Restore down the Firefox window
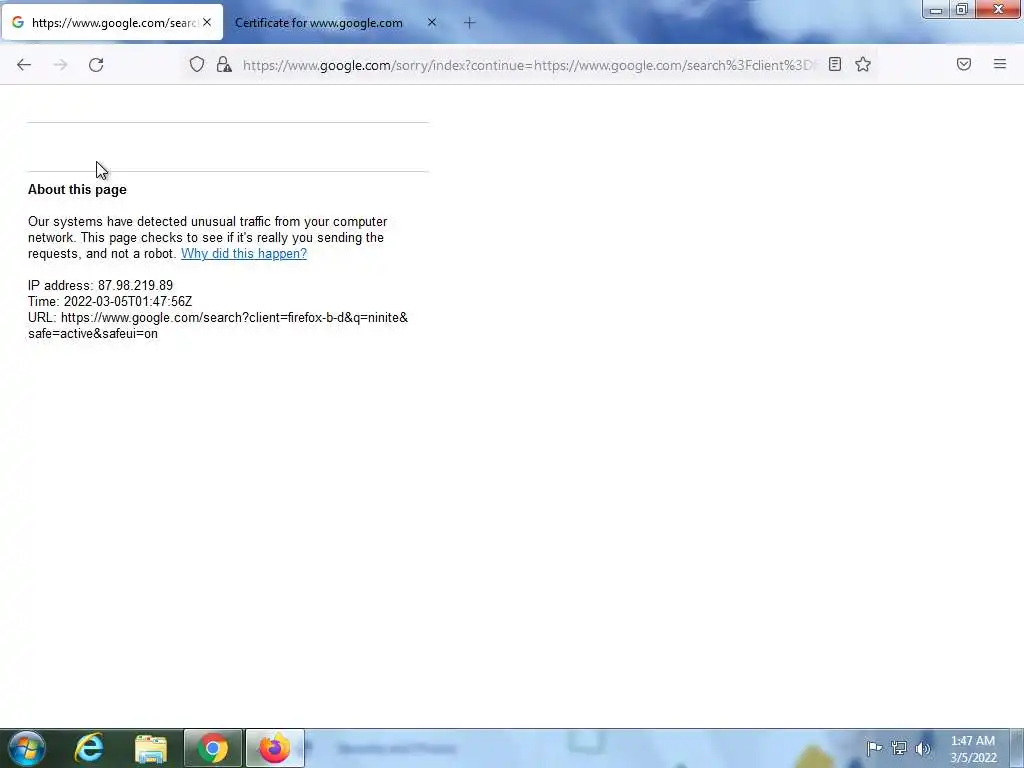The image size is (1024, 768). coord(962,9)
